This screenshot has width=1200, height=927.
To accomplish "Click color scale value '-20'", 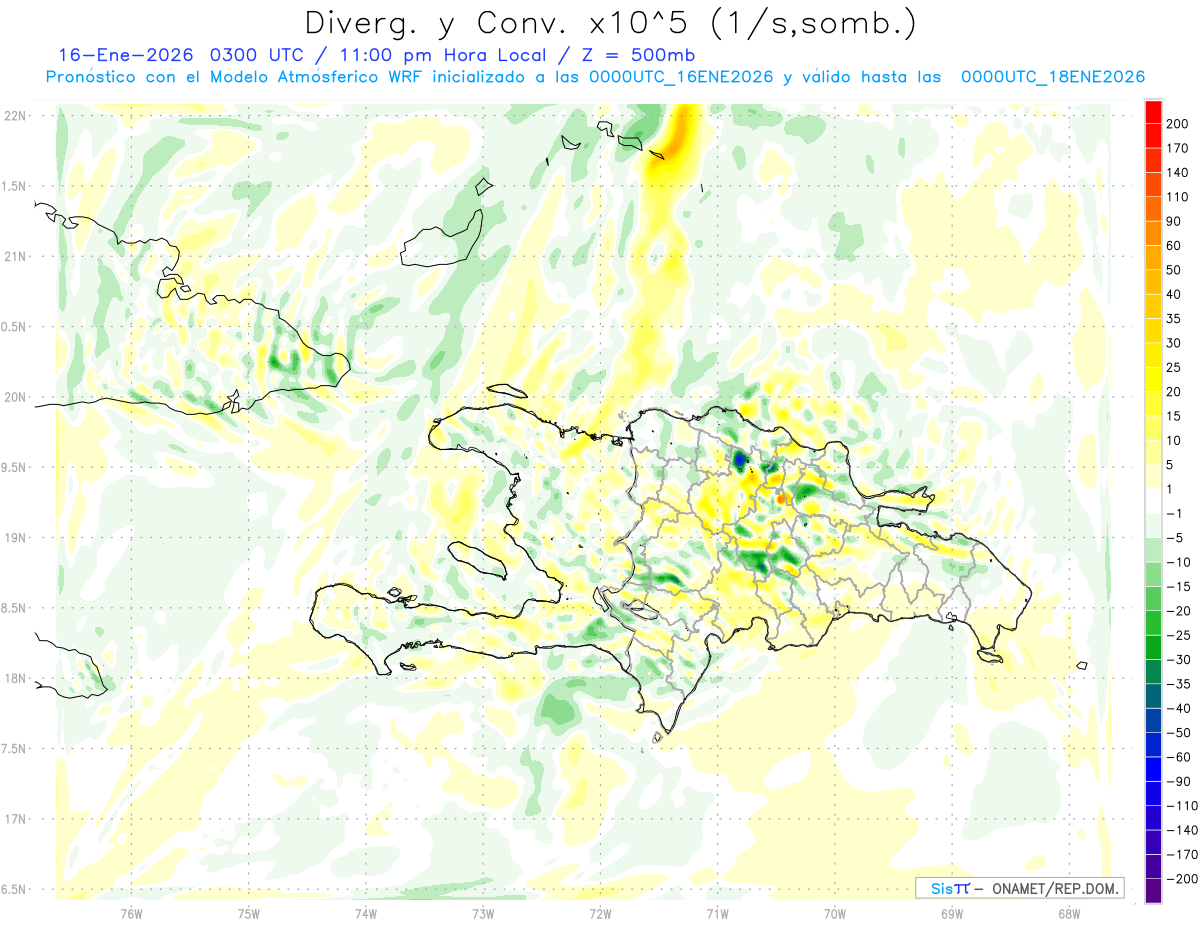I will pyautogui.click(x=1180, y=611).
